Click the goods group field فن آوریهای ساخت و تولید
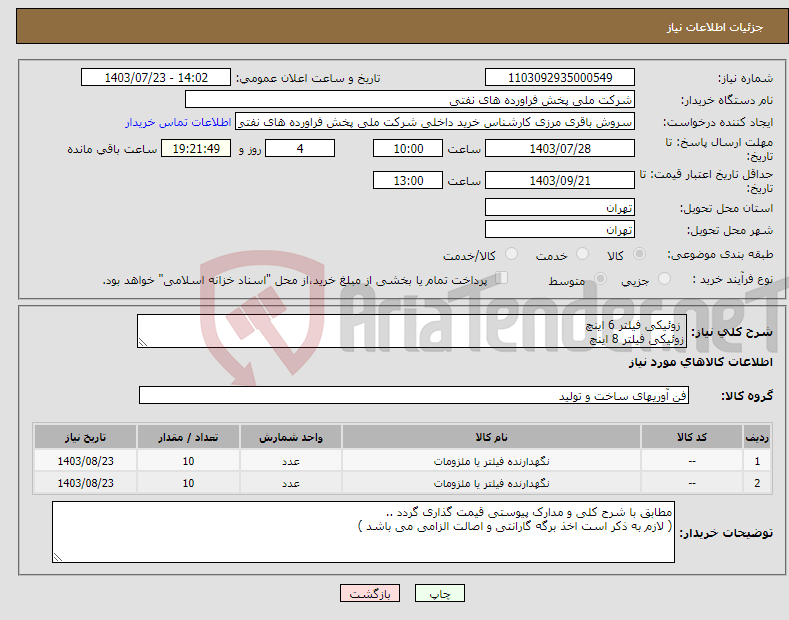789x620 pixels. [414, 396]
